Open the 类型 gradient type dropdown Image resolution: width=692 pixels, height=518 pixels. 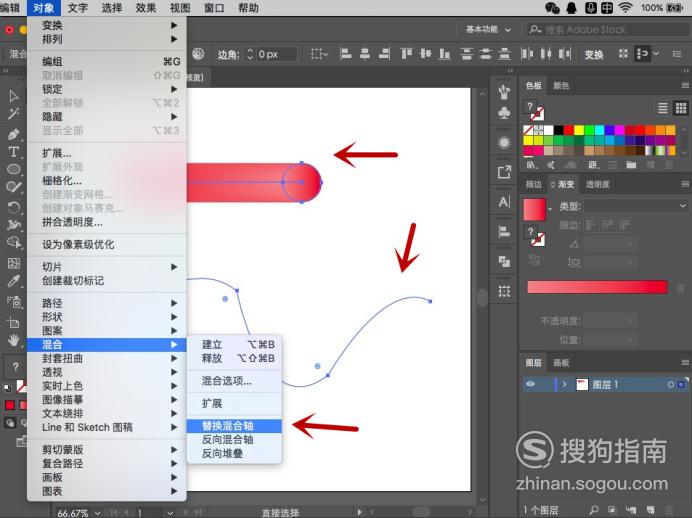coord(636,206)
